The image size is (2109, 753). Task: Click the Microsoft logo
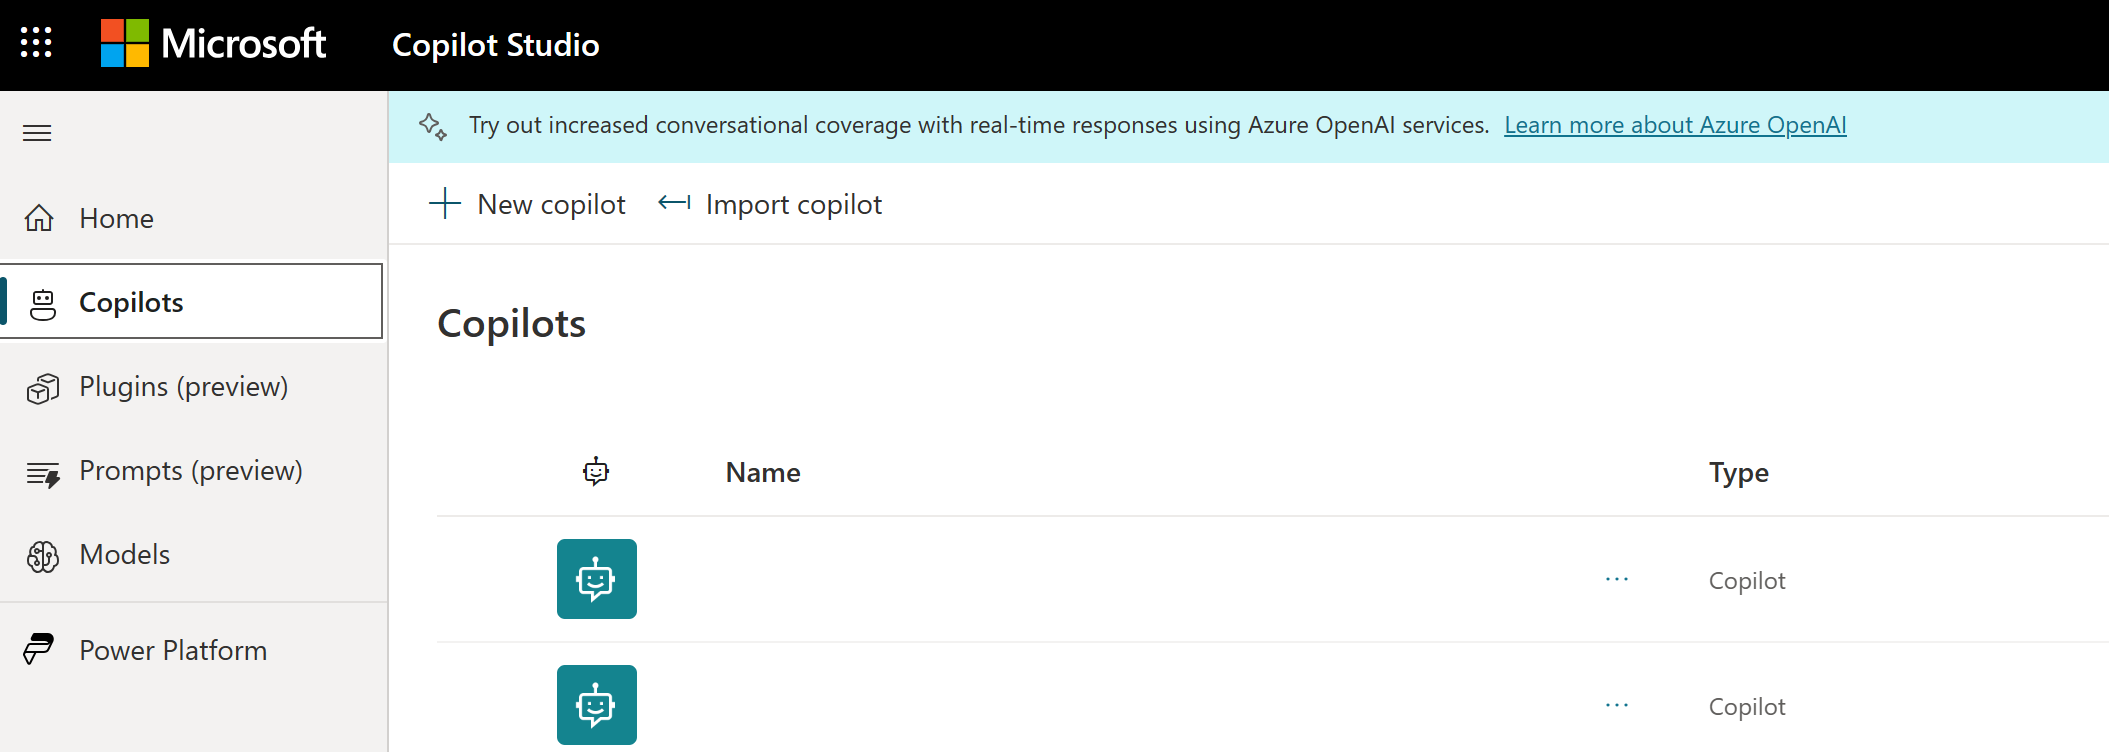[213, 44]
